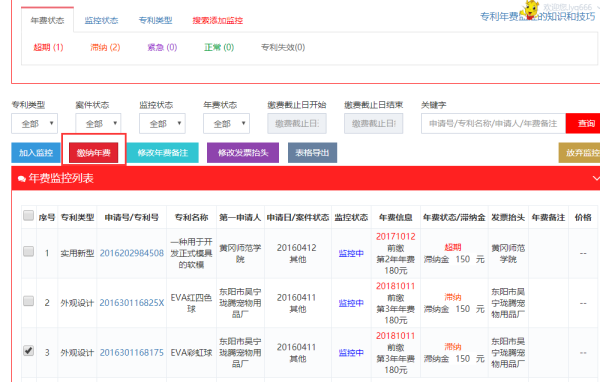
Task: Filter by 超期 (1) status
Action: 48,47
